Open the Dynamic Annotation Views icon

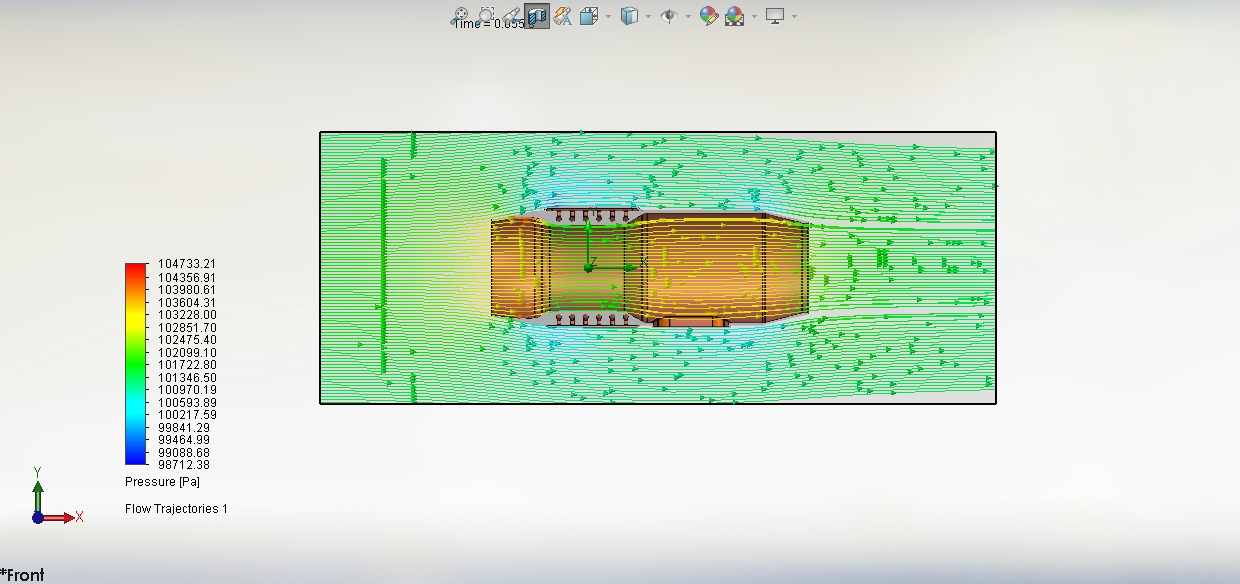point(563,16)
